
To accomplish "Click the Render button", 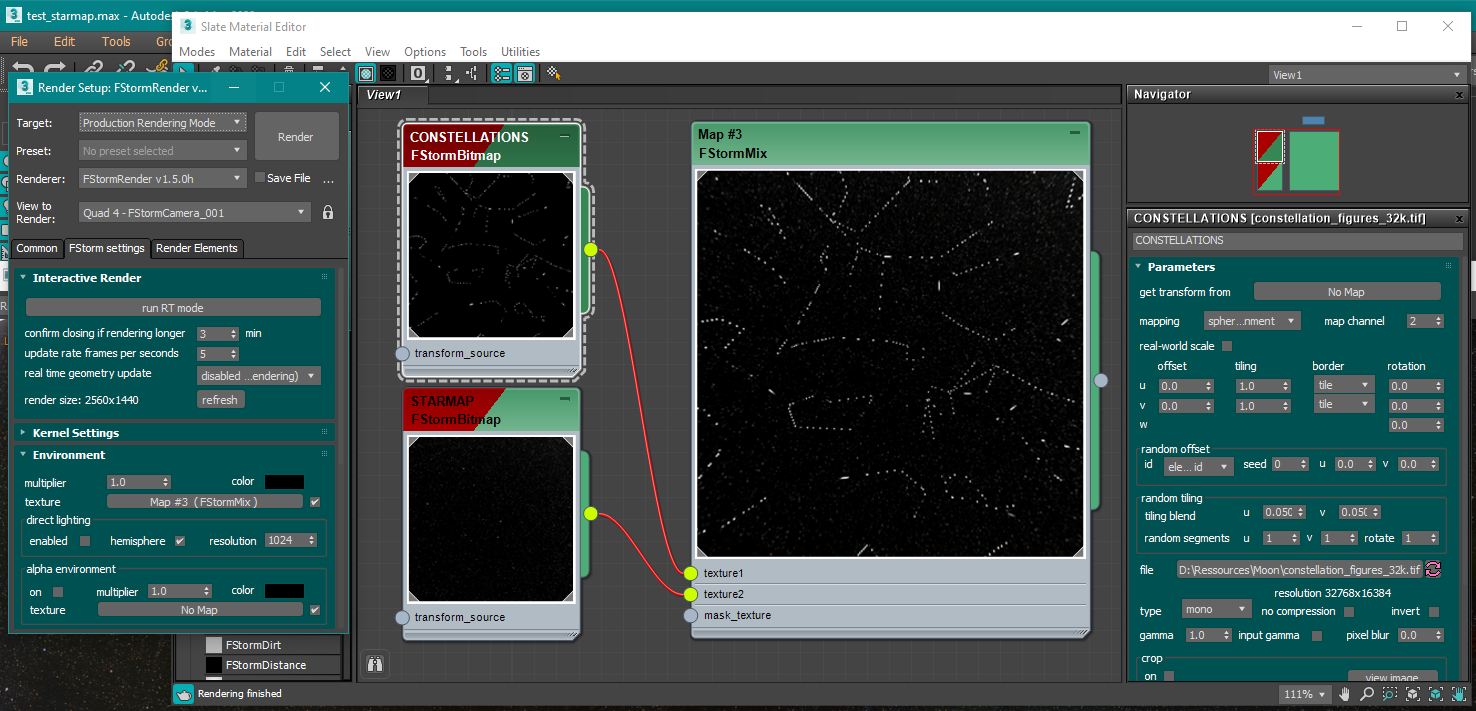I will pos(295,136).
